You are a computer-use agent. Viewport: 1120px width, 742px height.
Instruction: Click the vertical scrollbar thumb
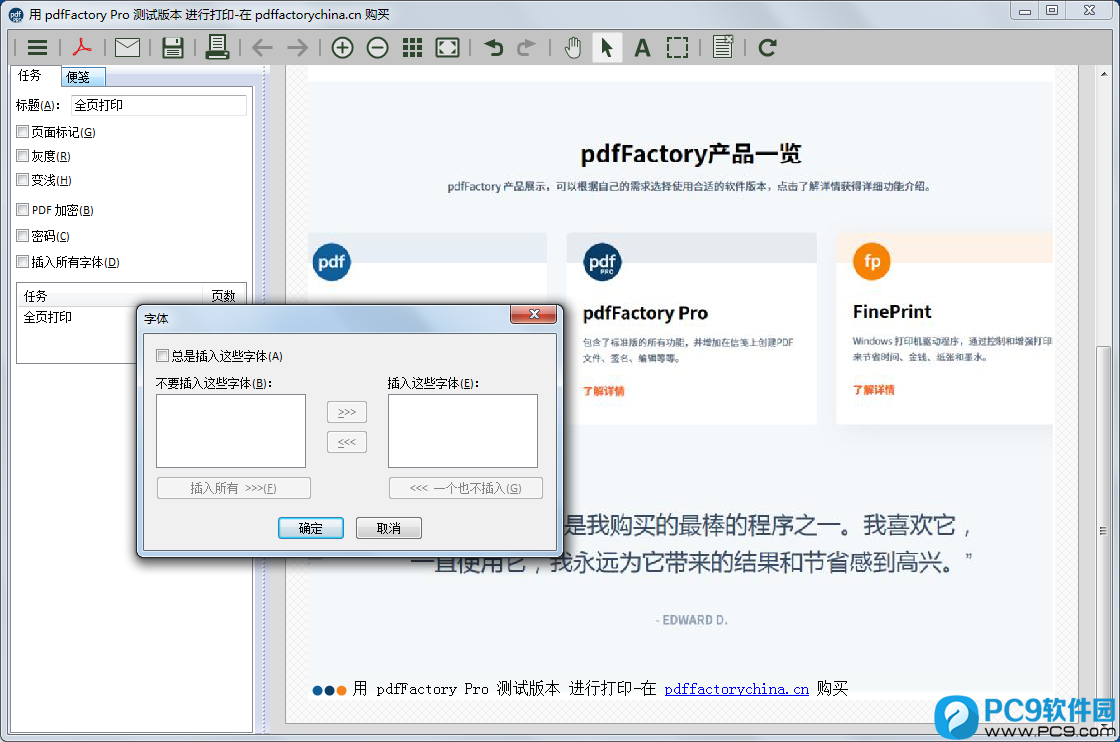point(1104,531)
